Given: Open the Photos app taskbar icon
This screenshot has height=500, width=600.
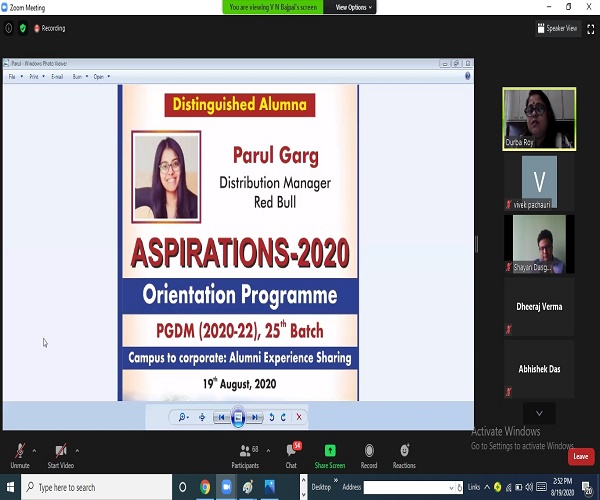Looking at the screenshot, I should (x=270, y=487).
